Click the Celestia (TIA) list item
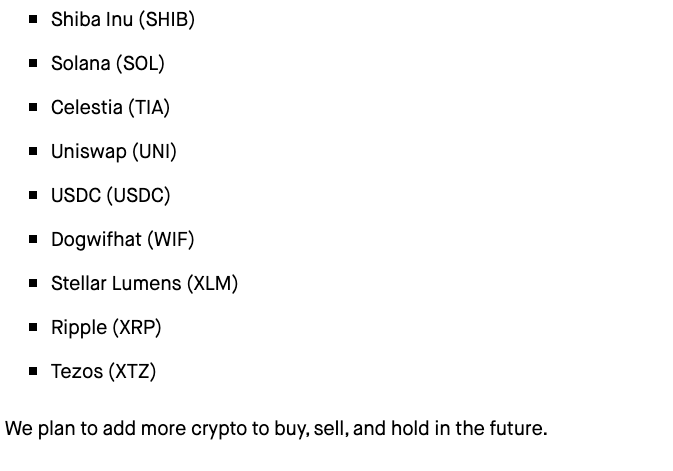 pyautogui.click(x=110, y=107)
